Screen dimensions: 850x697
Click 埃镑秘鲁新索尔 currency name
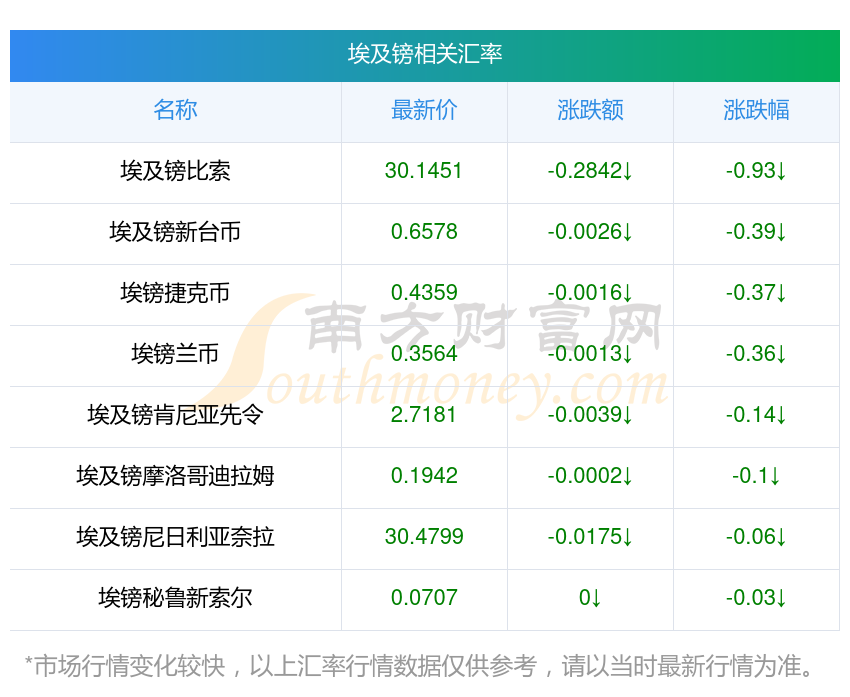(175, 598)
